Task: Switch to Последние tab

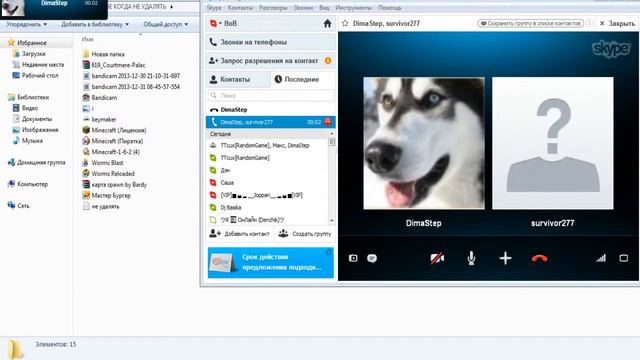Action: (x=302, y=80)
